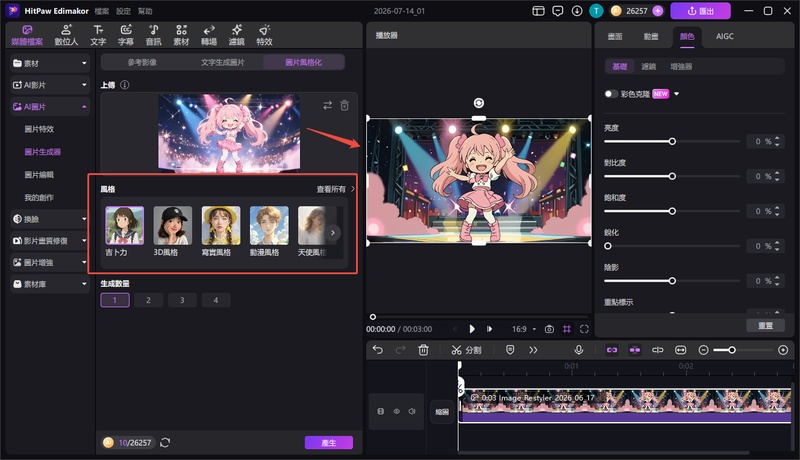Image resolution: width=800 pixels, height=460 pixels.
Task: Take a snapshot with the camera icon
Action: point(549,329)
